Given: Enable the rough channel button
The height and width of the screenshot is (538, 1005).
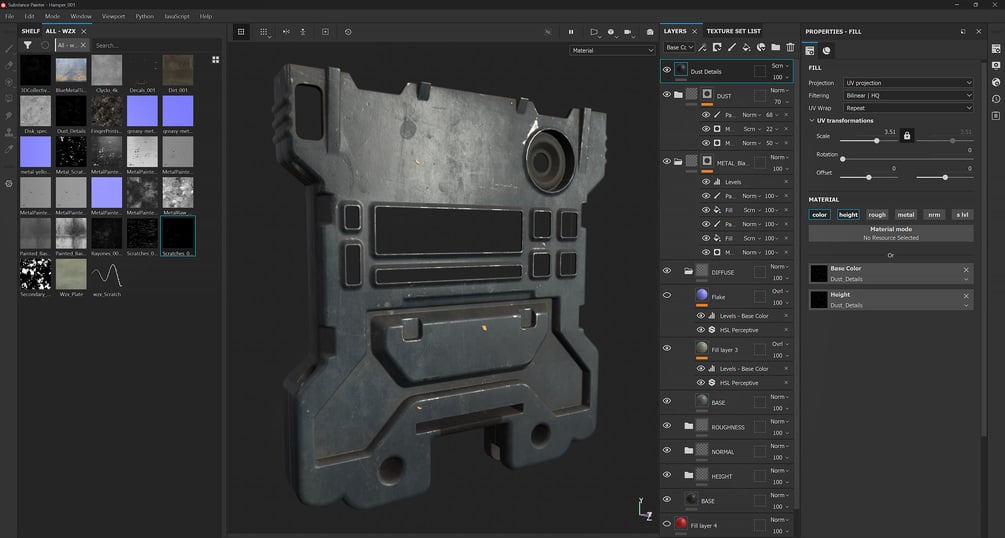Looking at the screenshot, I should pos(877,215).
